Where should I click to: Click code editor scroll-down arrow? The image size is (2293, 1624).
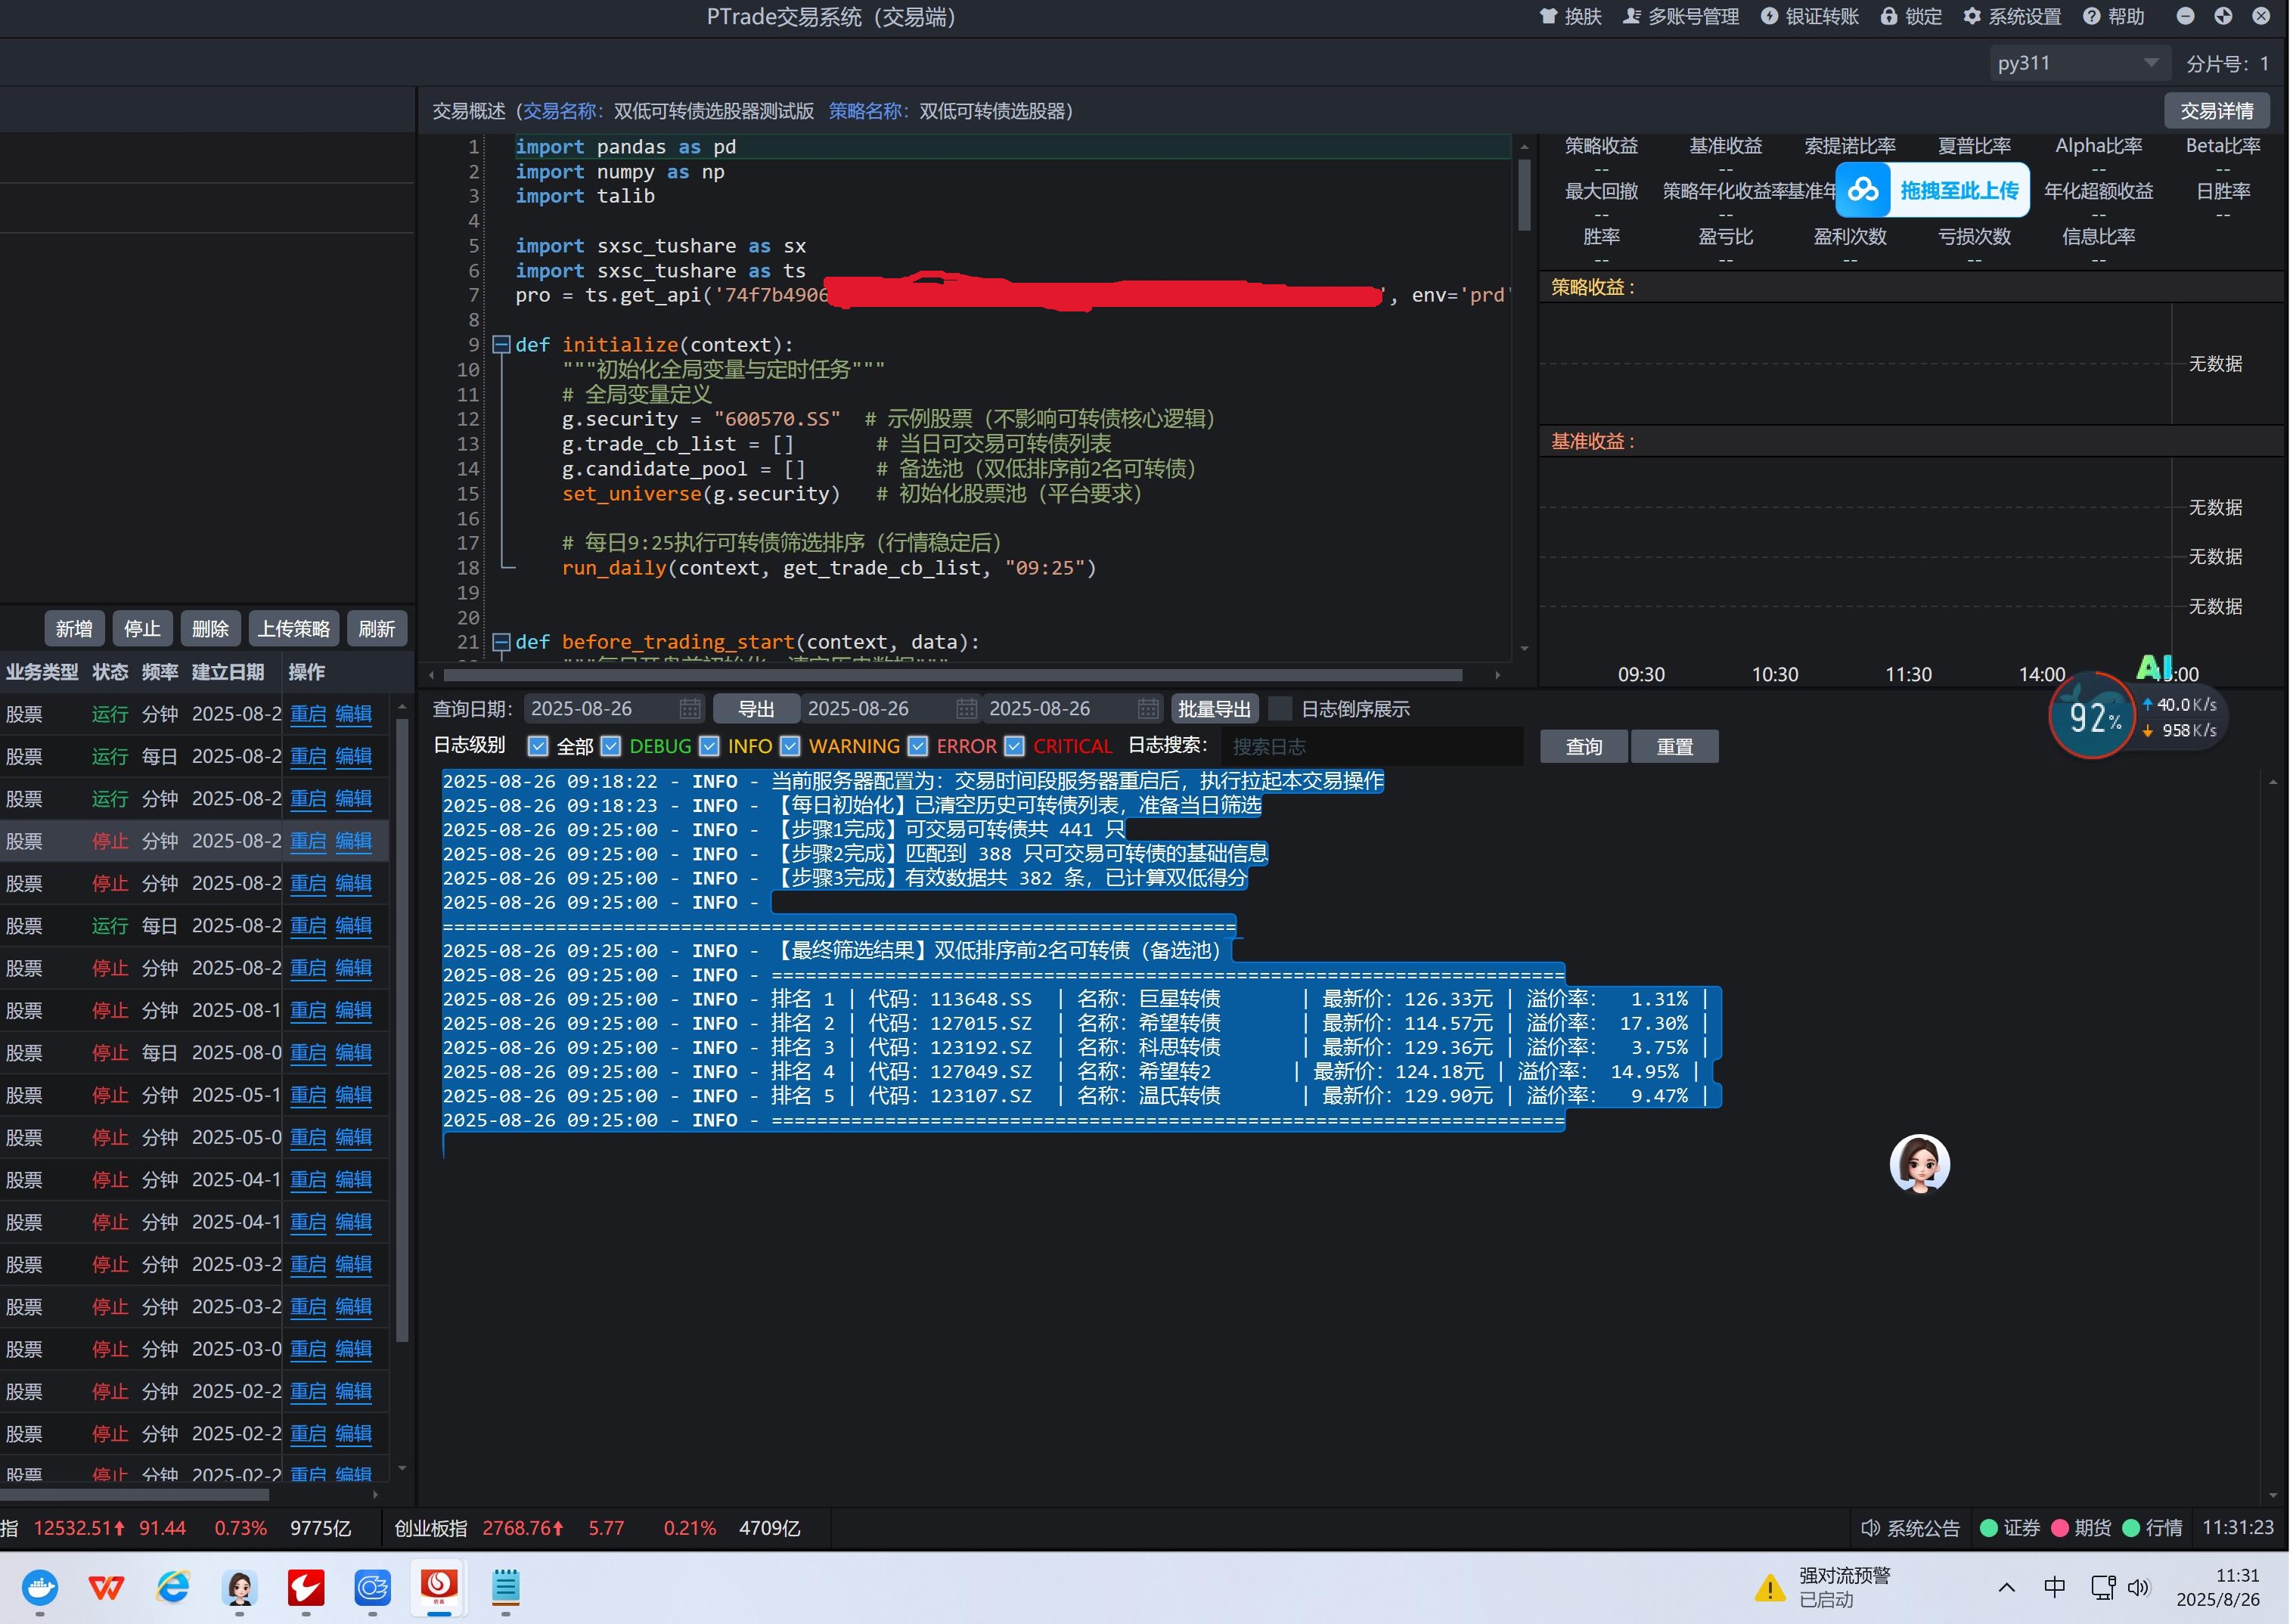pyautogui.click(x=1525, y=649)
